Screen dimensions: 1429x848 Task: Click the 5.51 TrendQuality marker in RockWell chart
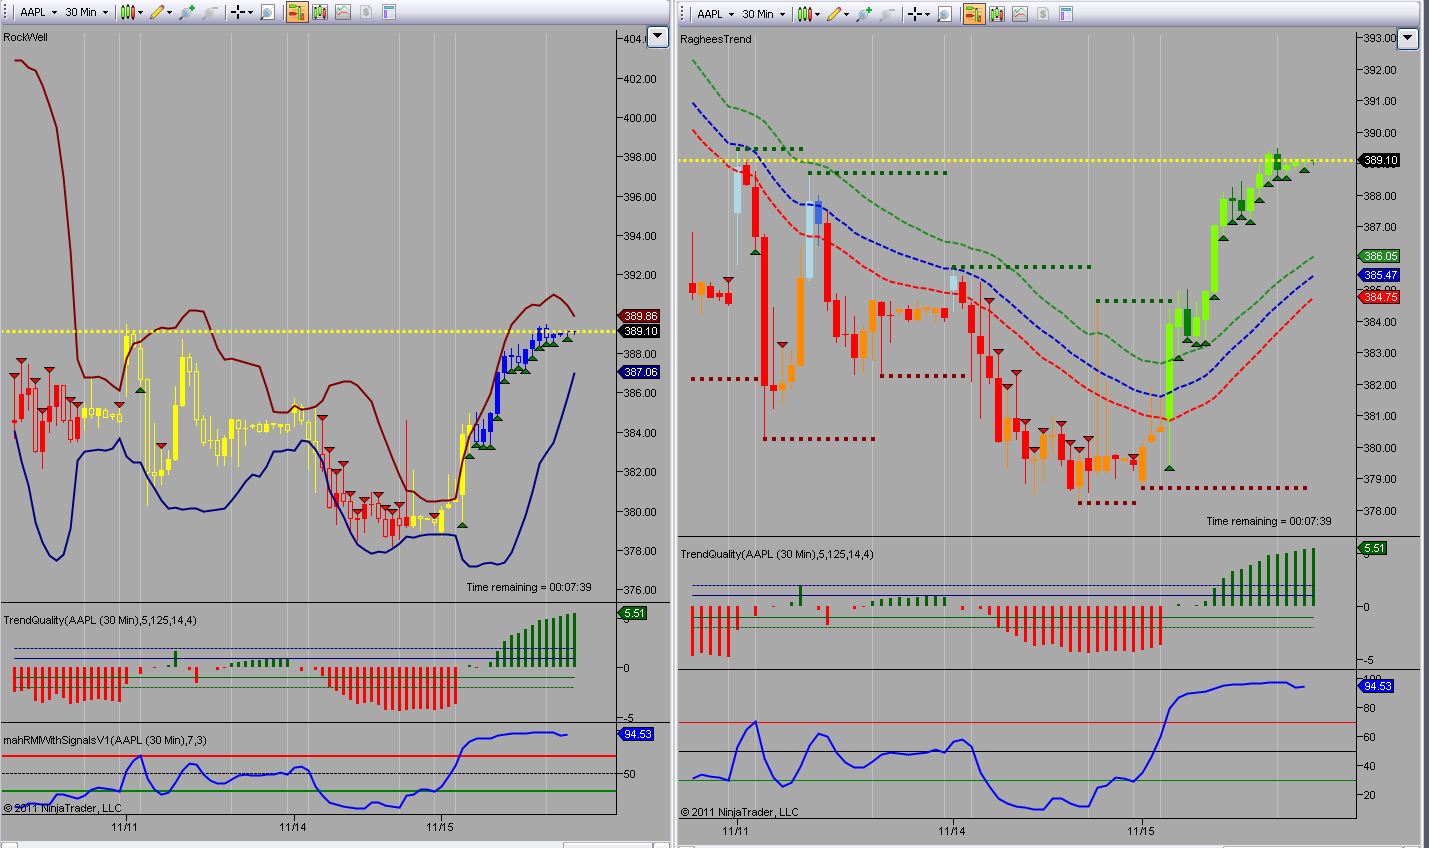click(634, 614)
